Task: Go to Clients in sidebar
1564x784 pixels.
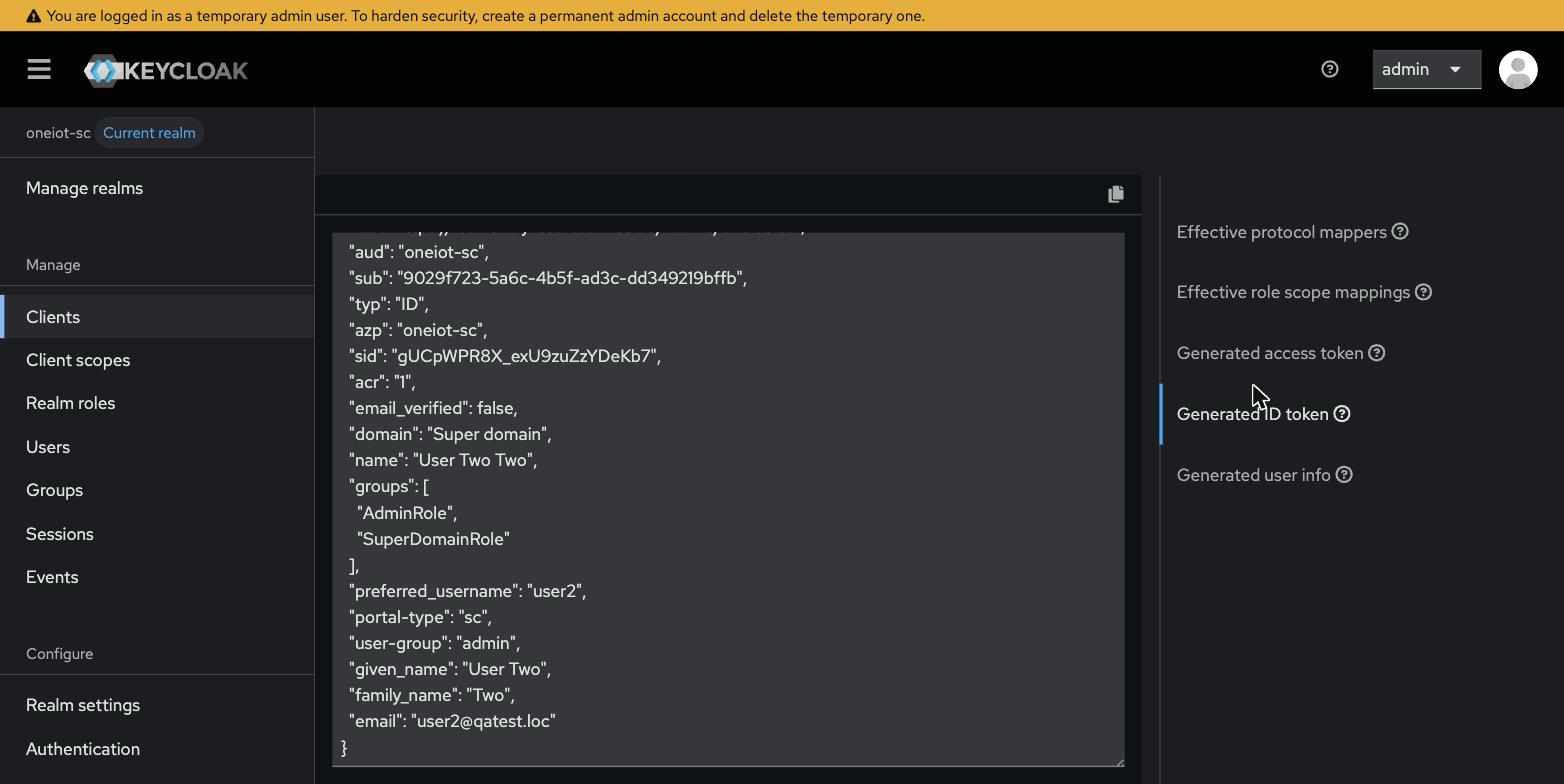Action: pos(157,317)
